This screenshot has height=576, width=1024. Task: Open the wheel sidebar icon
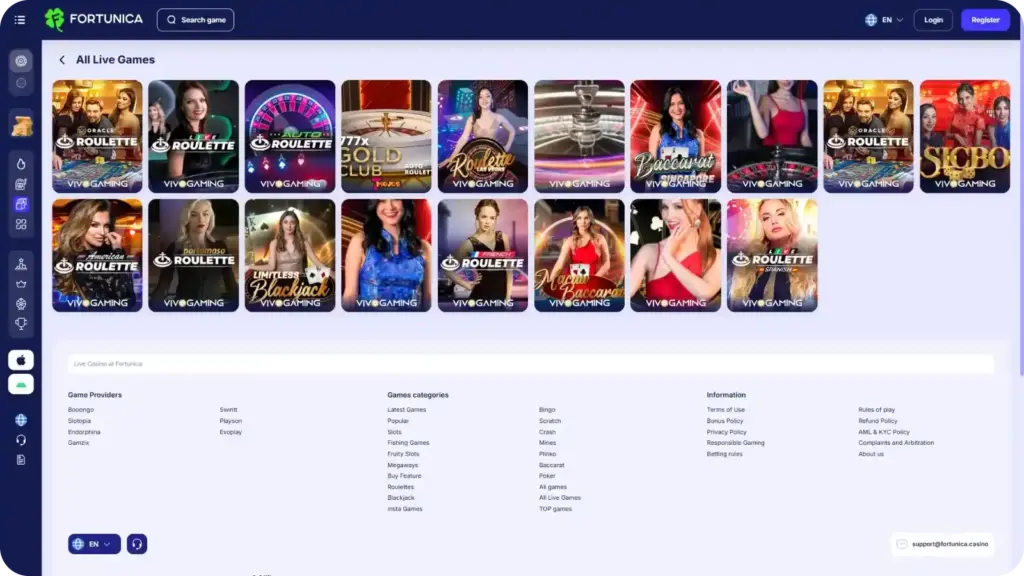pyautogui.click(x=21, y=304)
